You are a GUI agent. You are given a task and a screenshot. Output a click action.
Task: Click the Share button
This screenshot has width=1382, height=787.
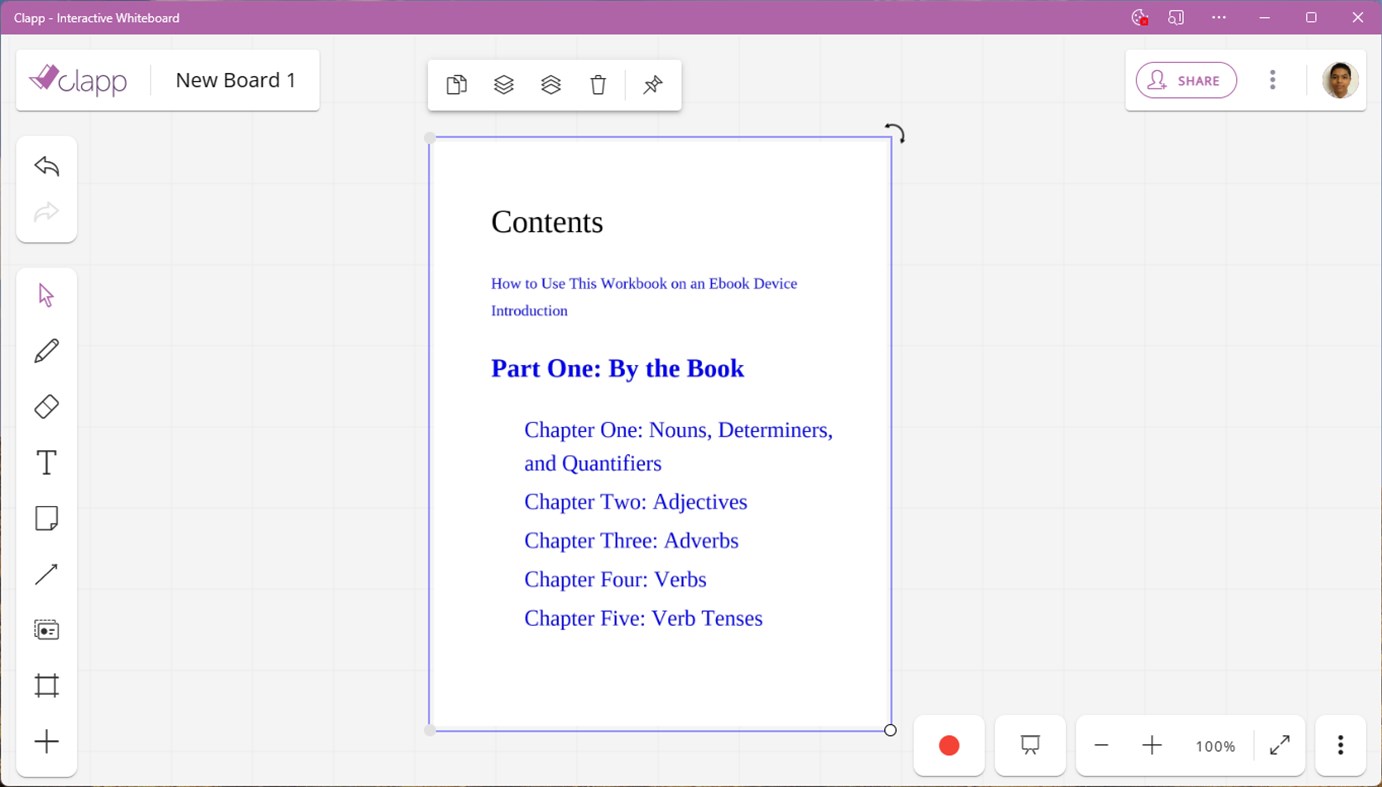[x=1186, y=80]
